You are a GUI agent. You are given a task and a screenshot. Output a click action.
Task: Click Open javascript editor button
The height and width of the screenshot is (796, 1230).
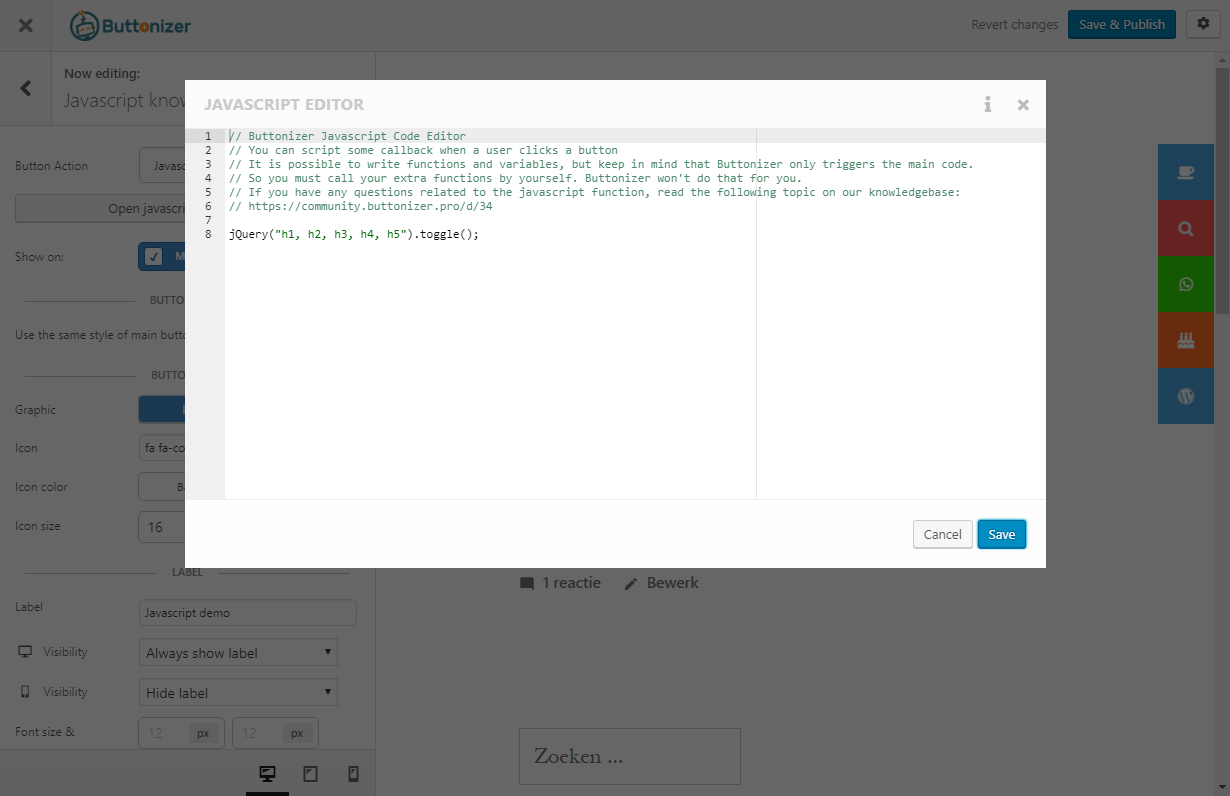(x=100, y=209)
